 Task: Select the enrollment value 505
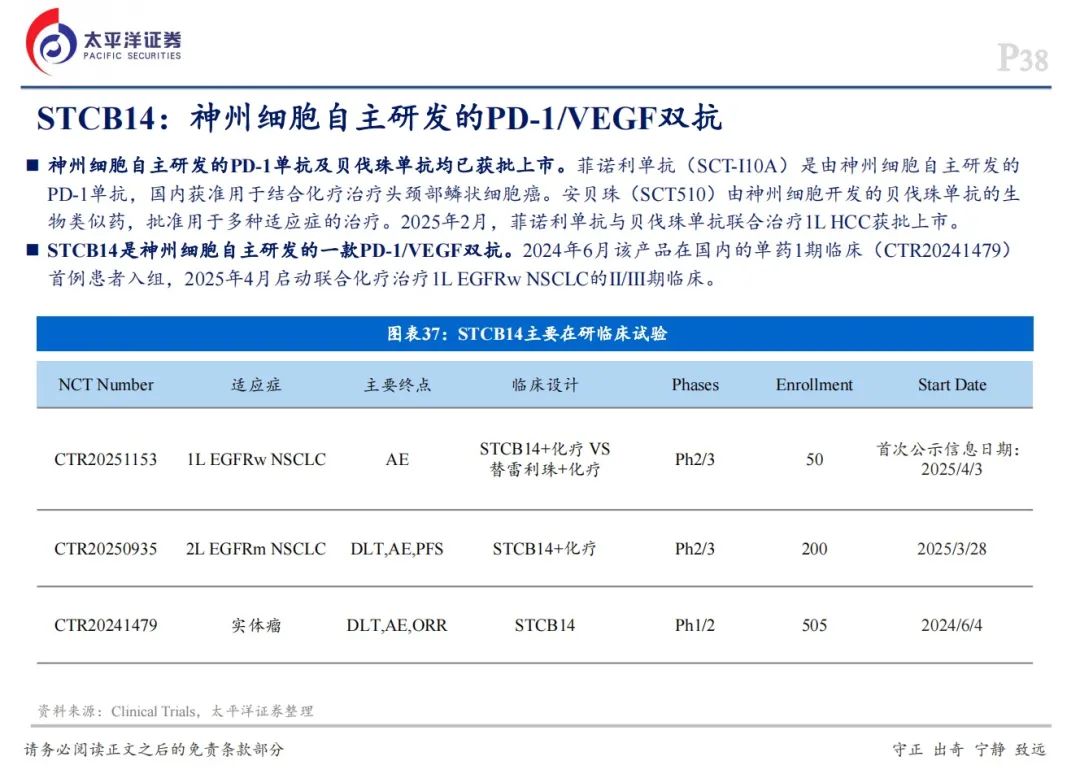point(814,625)
